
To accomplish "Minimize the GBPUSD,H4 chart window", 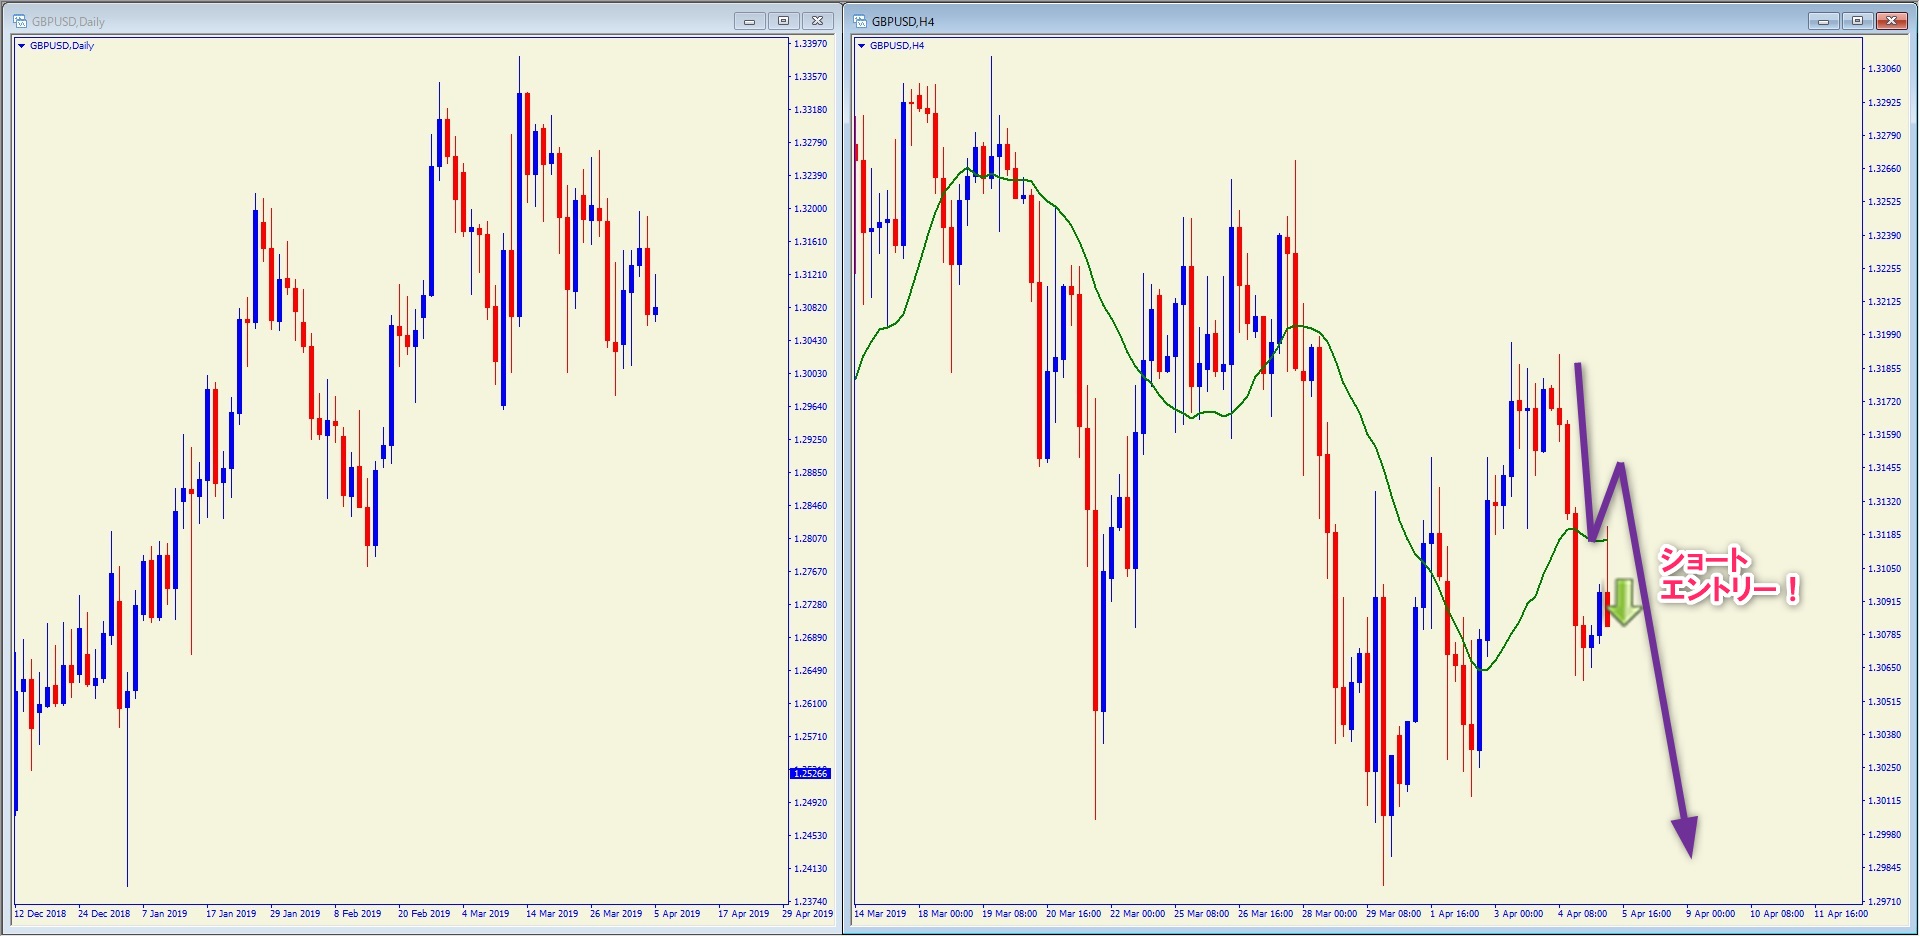I will pos(1823,21).
